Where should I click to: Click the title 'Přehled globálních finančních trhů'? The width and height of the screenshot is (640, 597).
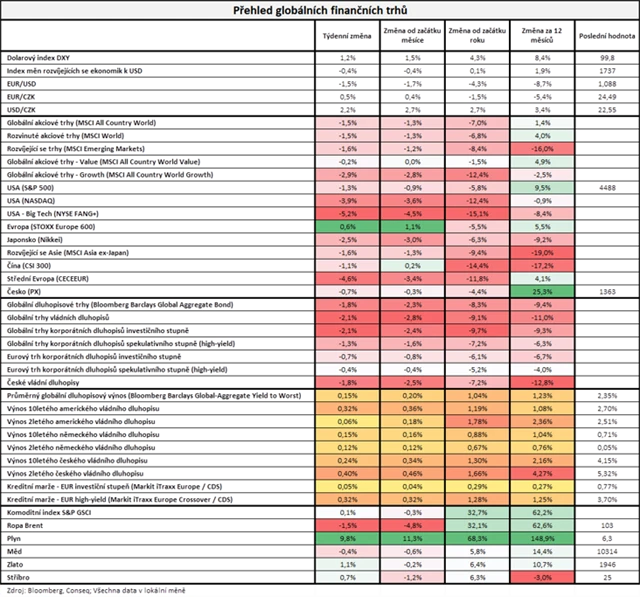(319, 9)
